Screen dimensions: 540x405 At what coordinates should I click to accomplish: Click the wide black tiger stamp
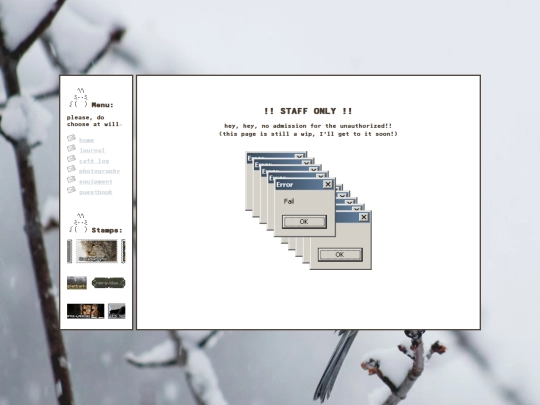(x=85, y=311)
